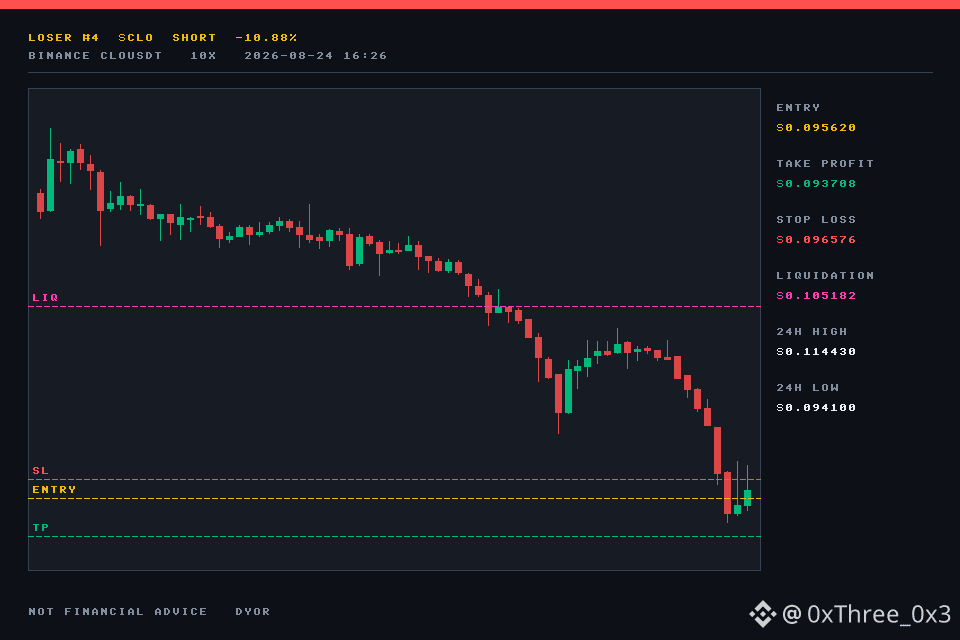The width and height of the screenshot is (960, 640).
Task: Click the 24H low value $0.094100
Action: pyautogui.click(x=816, y=408)
